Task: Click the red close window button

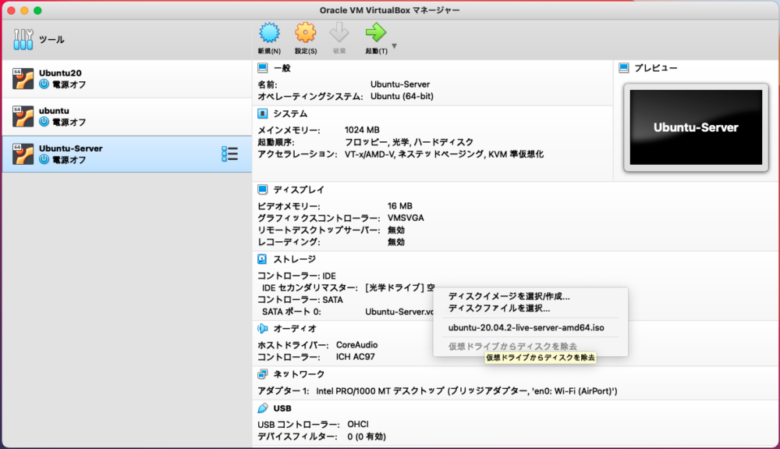Action: (x=11, y=10)
